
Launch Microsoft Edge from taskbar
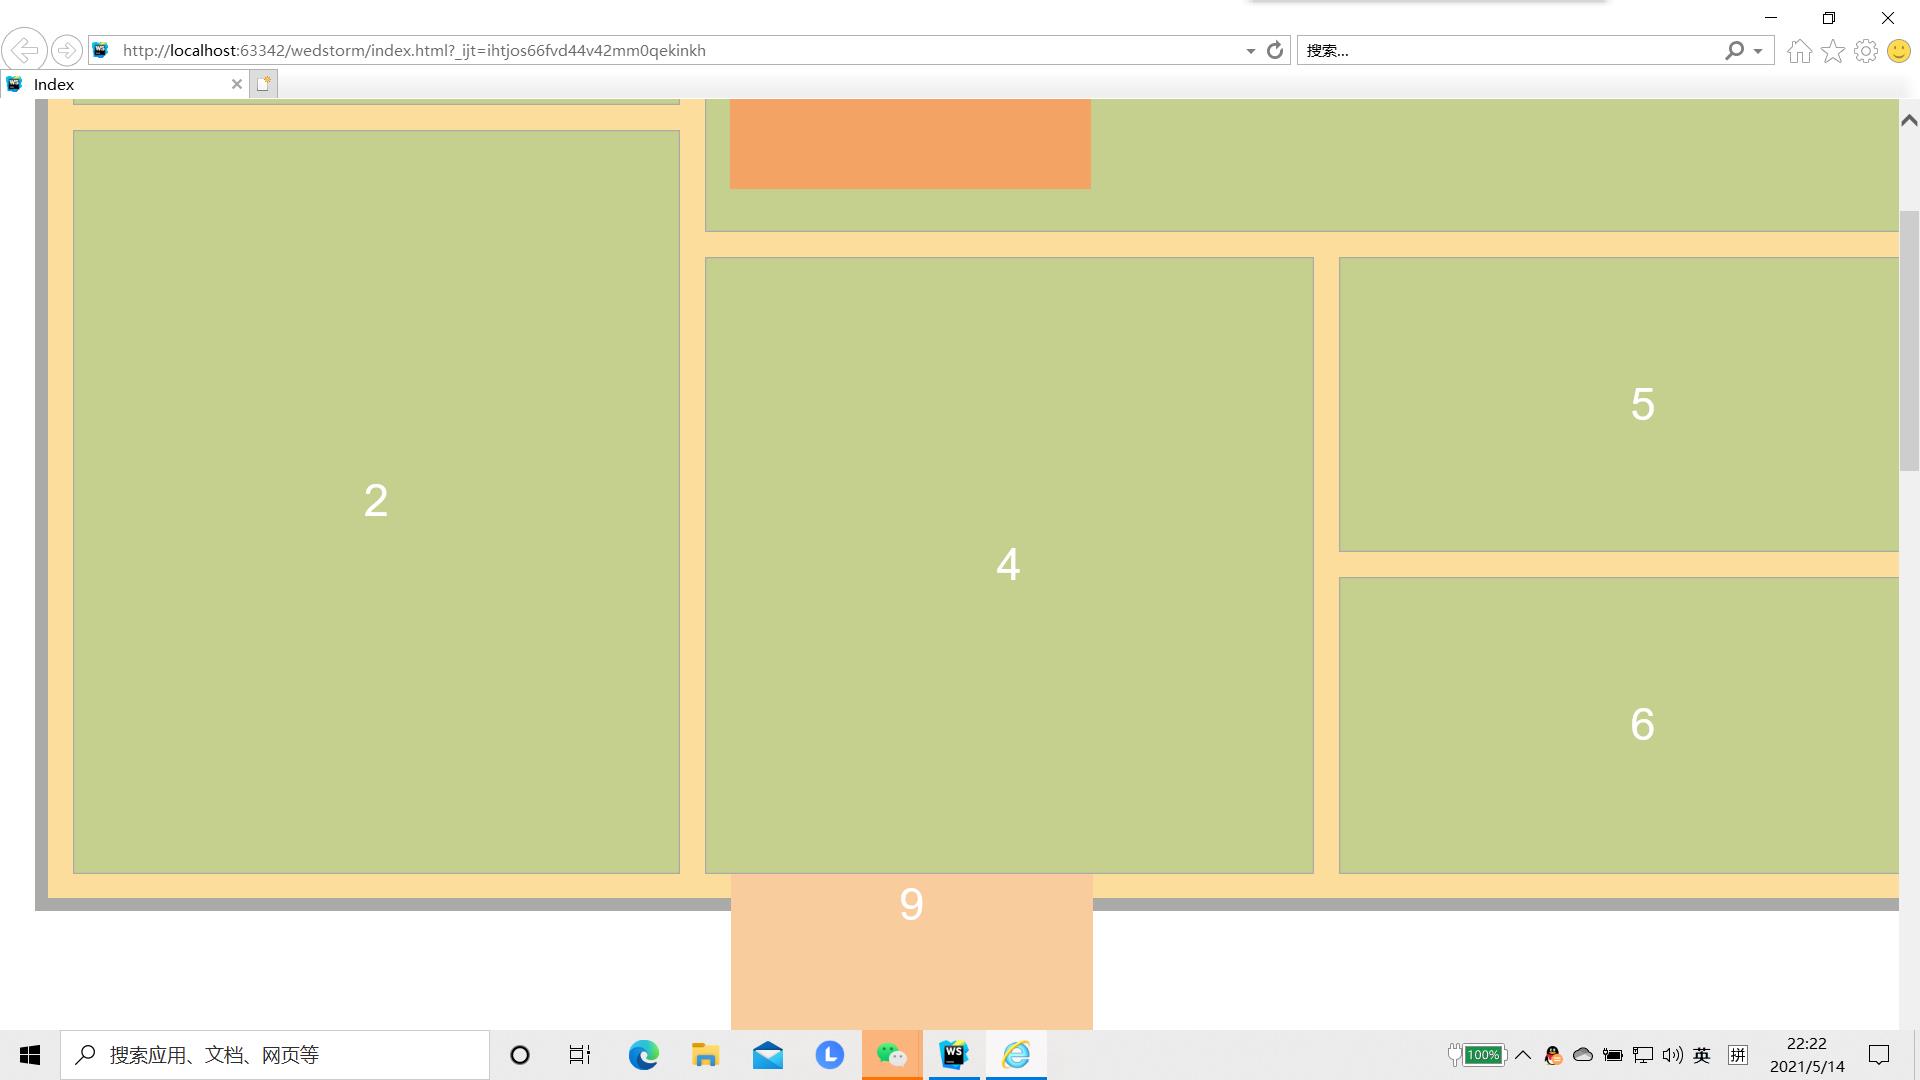click(x=644, y=1055)
